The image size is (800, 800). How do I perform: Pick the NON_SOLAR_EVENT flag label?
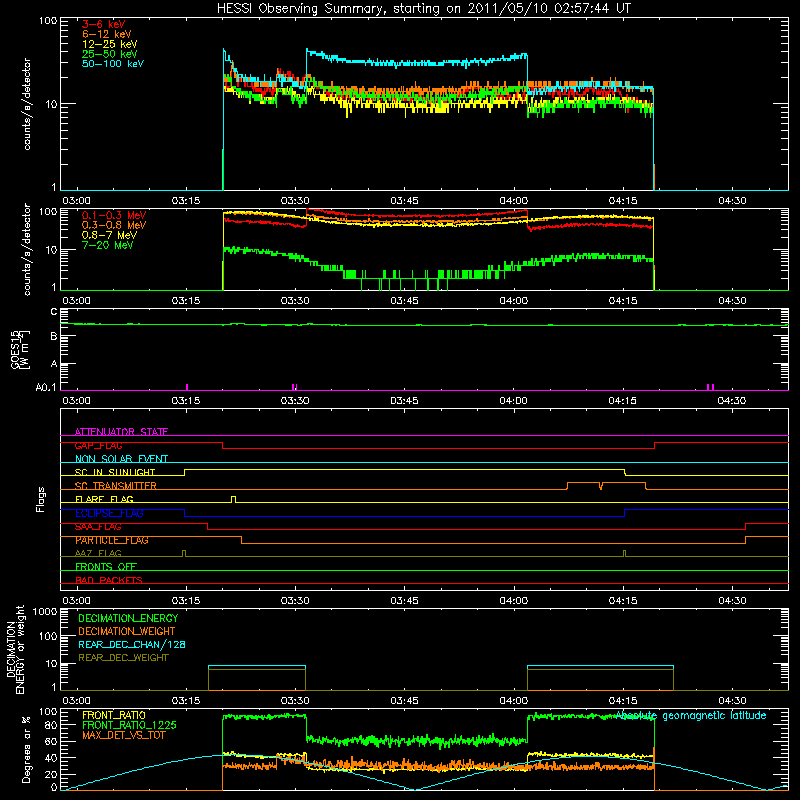pyautogui.click(x=121, y=459)
